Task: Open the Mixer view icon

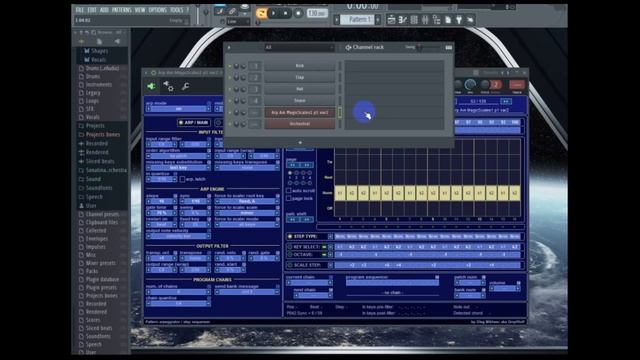Action: coord(425,20)
